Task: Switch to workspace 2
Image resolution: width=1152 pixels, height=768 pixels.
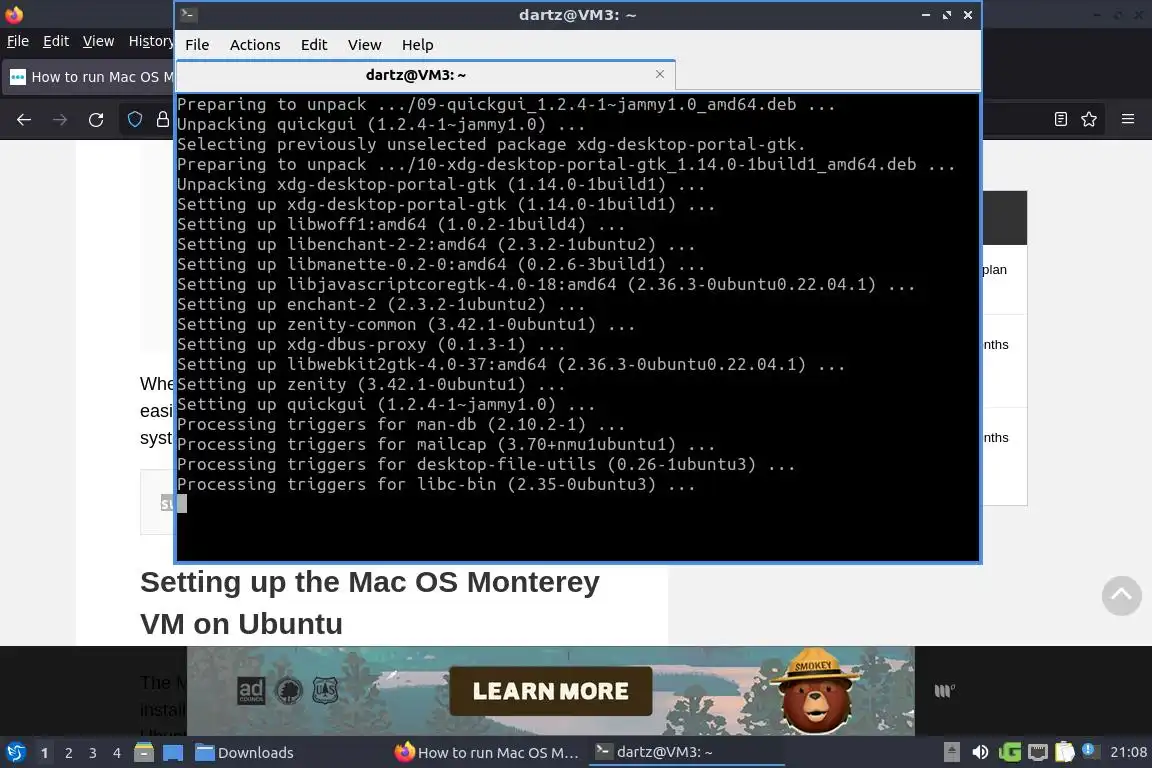Action: pos(69,753)
